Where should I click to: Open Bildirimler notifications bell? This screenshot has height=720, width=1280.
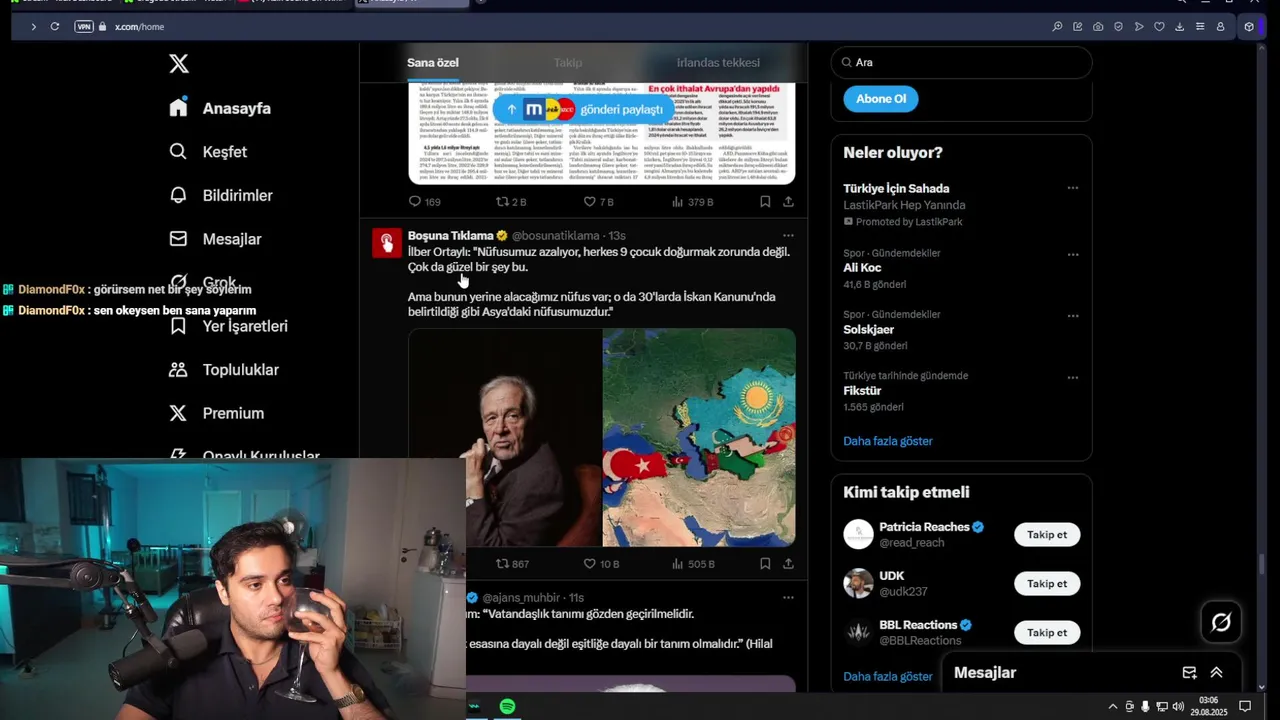point(178,195)
